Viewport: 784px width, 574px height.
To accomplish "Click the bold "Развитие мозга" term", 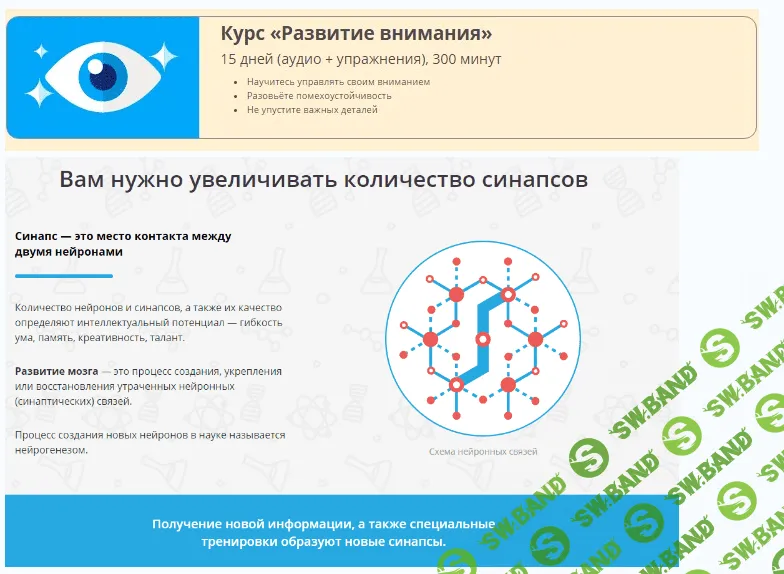I will pyautogui.click(x=56, y=370).
